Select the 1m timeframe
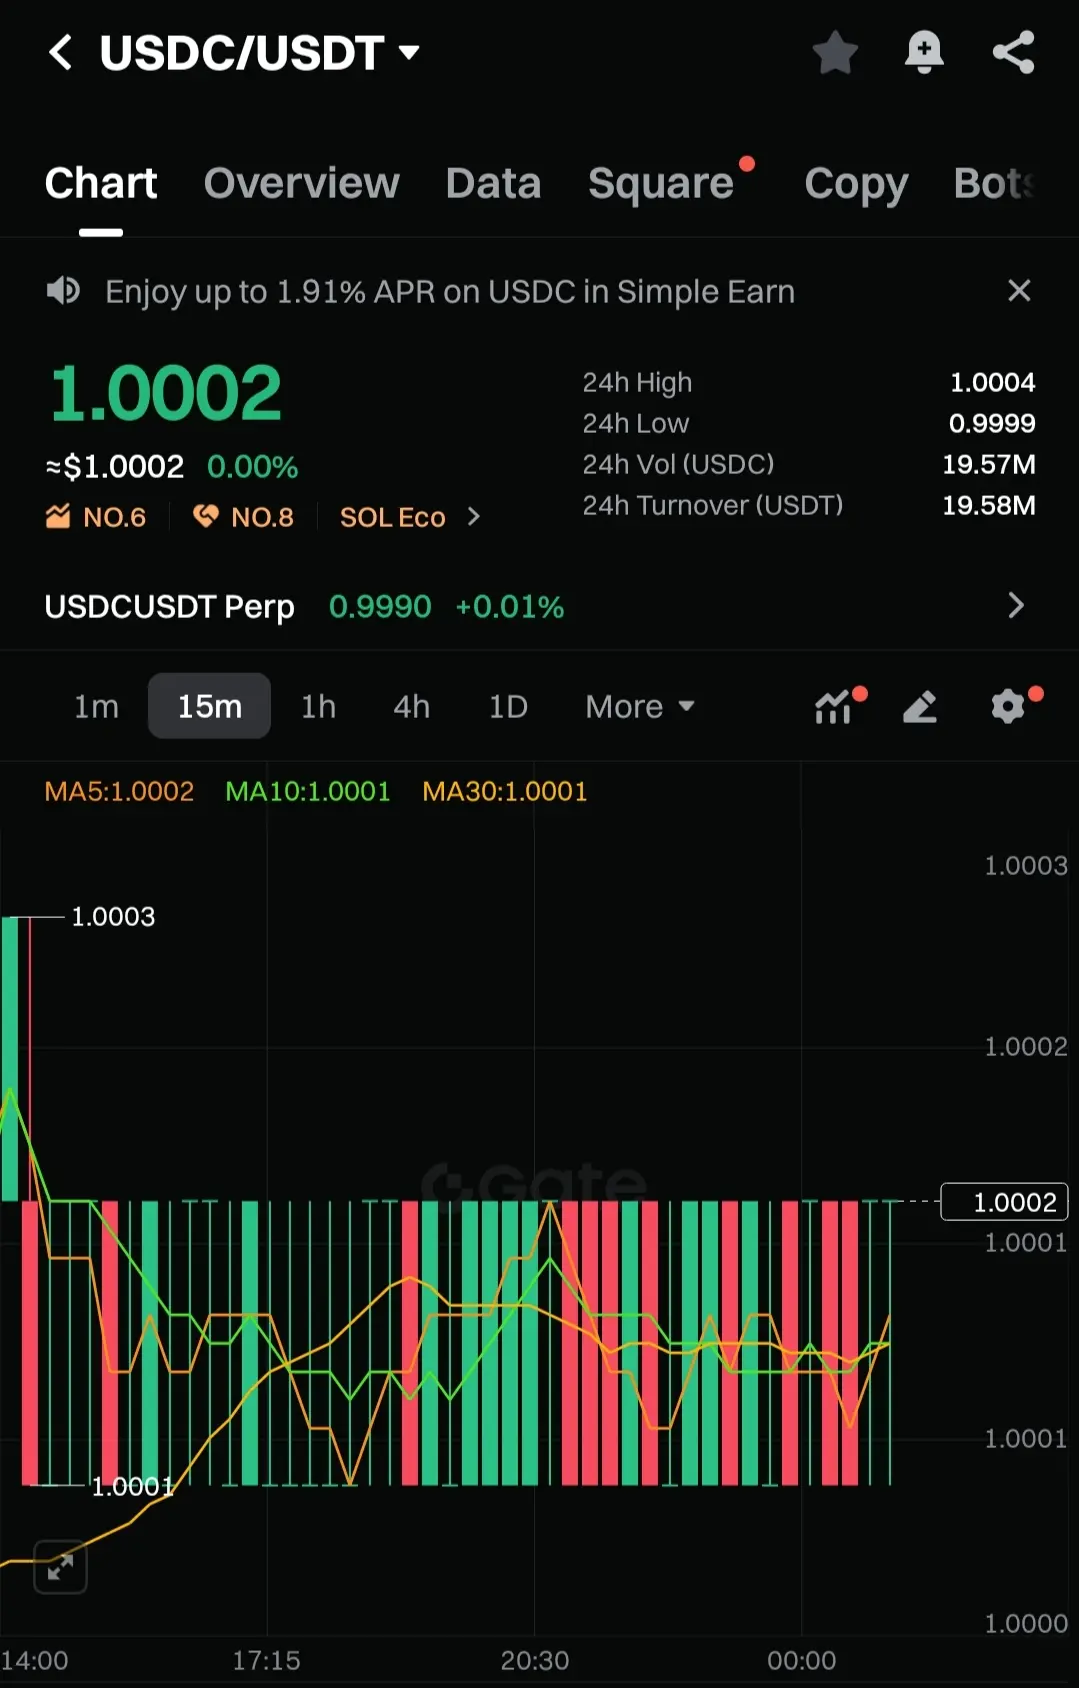The image size is (1079, 1688). coord(96,707)
